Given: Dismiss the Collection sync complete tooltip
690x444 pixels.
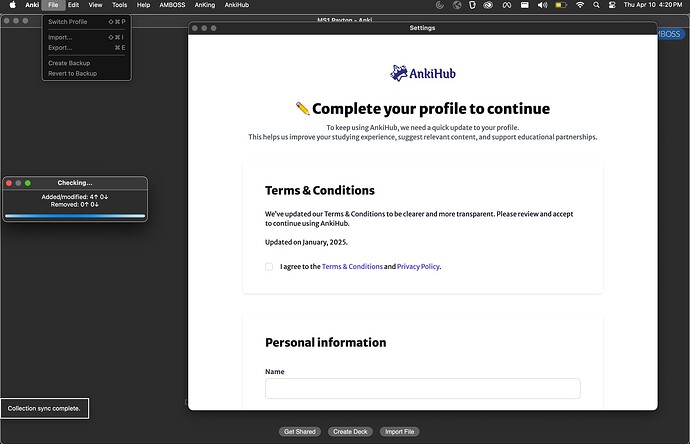Looking at the screenshot, I should coord(44,408).
